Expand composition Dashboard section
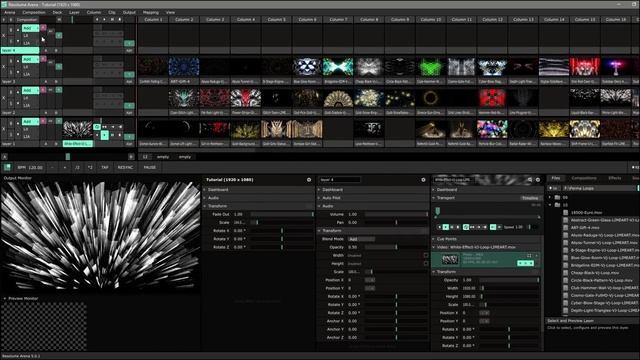The image size is (640, 360). click(259, 190)
